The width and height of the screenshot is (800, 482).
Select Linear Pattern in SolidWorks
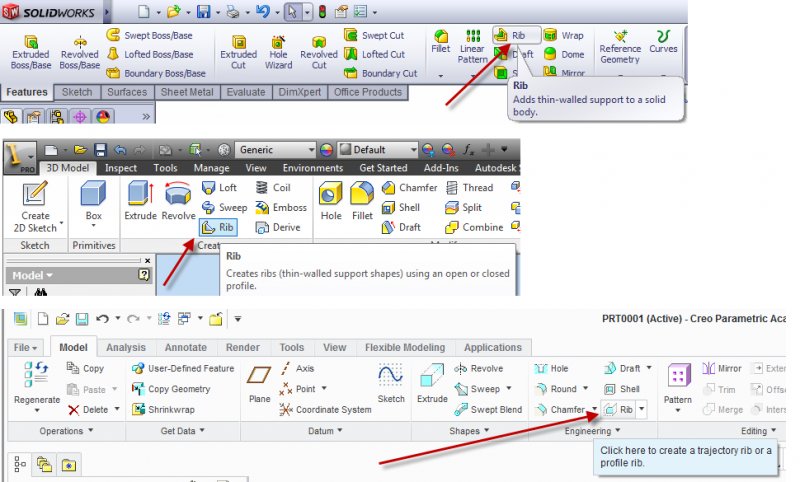(x=472, y=46)
